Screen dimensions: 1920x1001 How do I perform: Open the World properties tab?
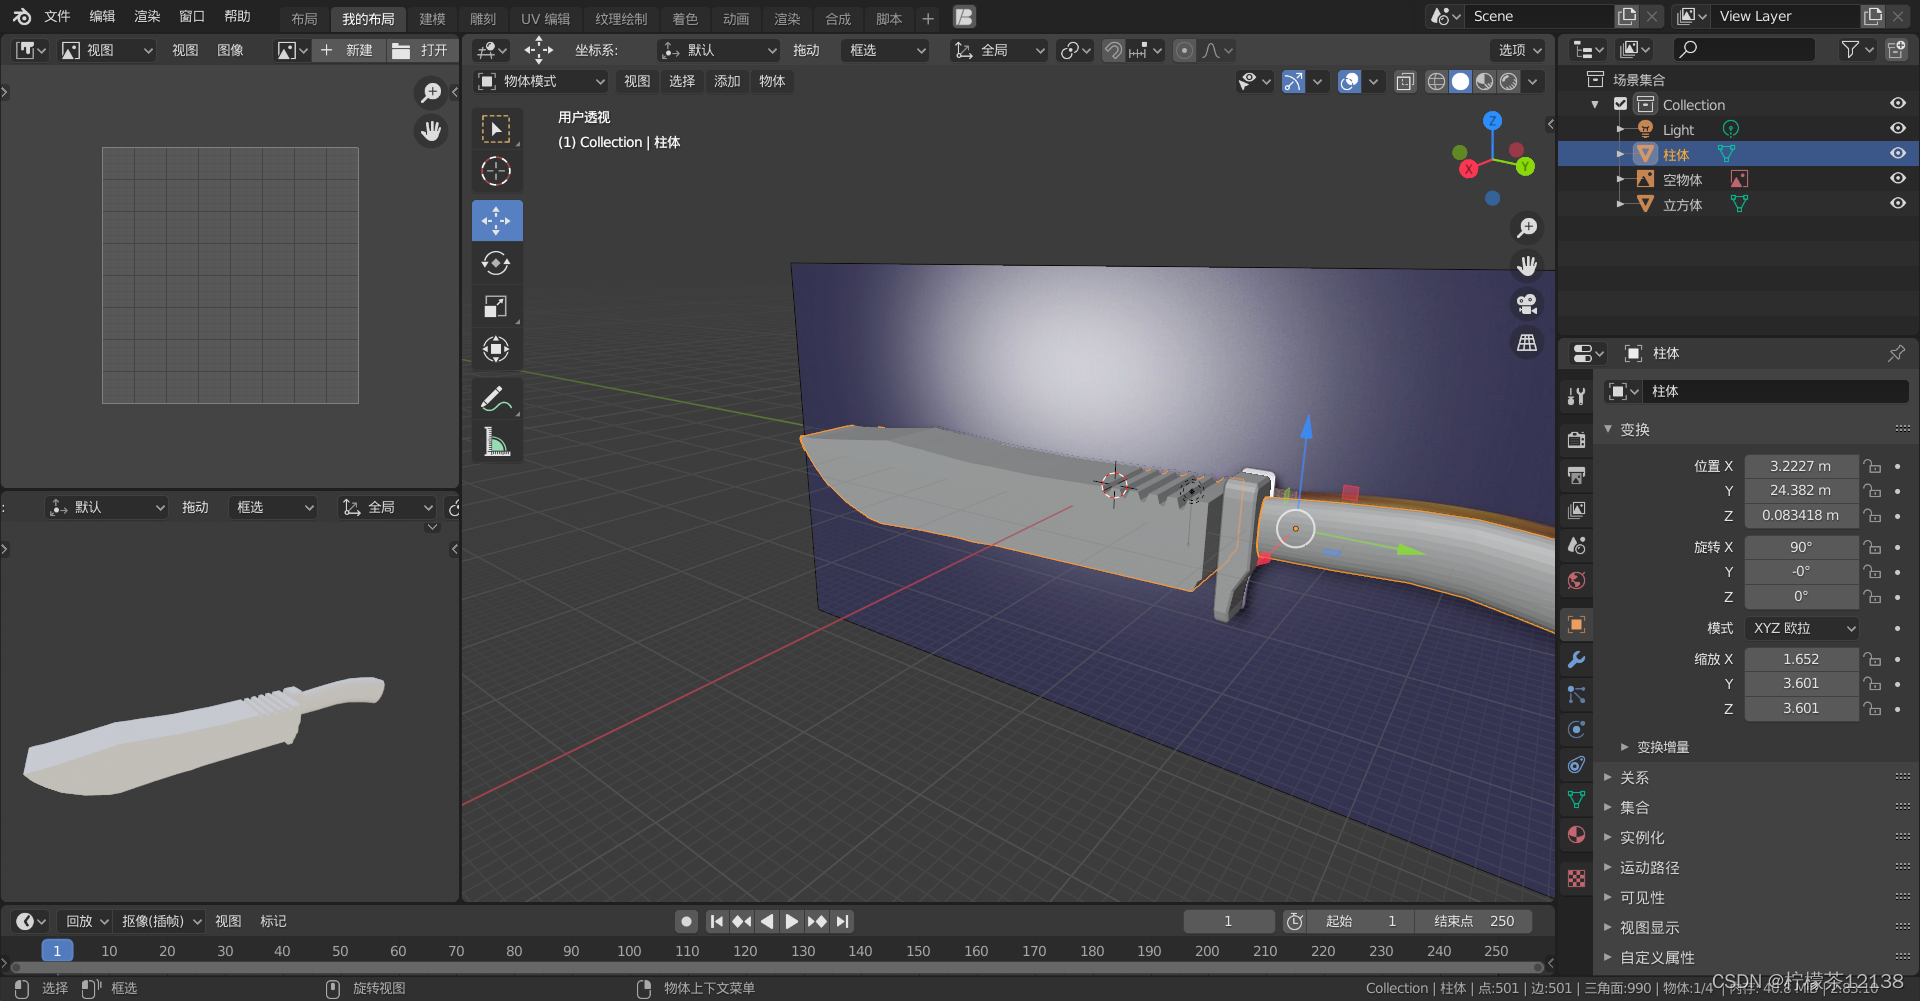click(x=1576, y=580)
